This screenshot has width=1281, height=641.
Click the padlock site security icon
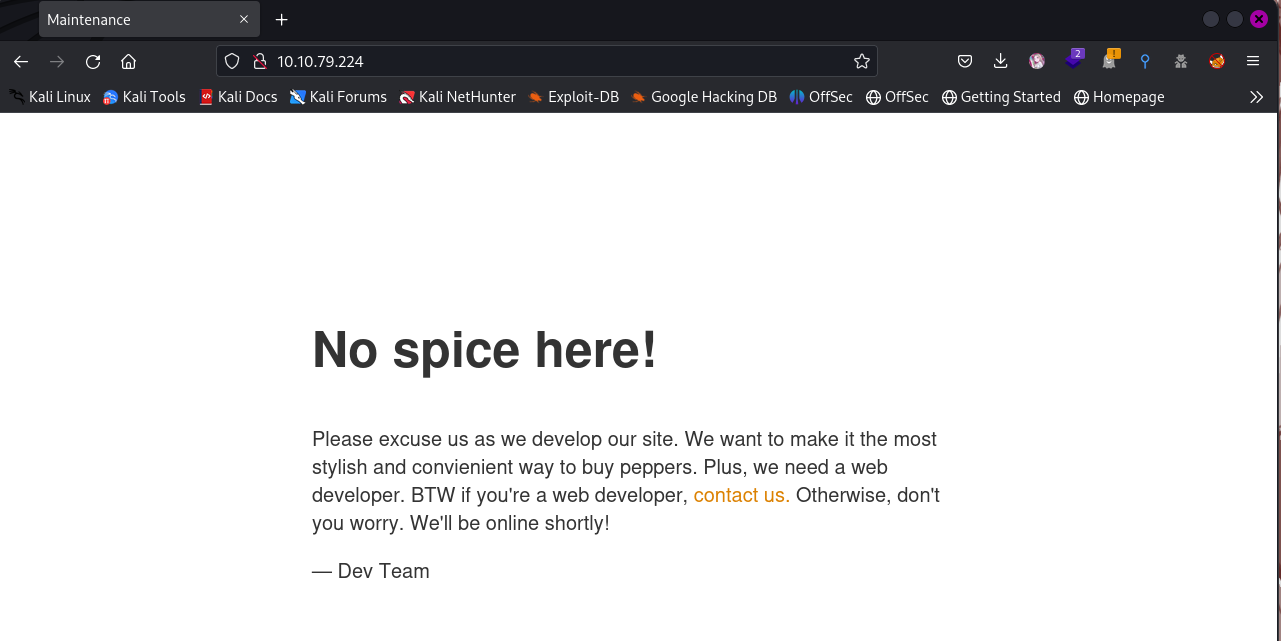(259, 61)
